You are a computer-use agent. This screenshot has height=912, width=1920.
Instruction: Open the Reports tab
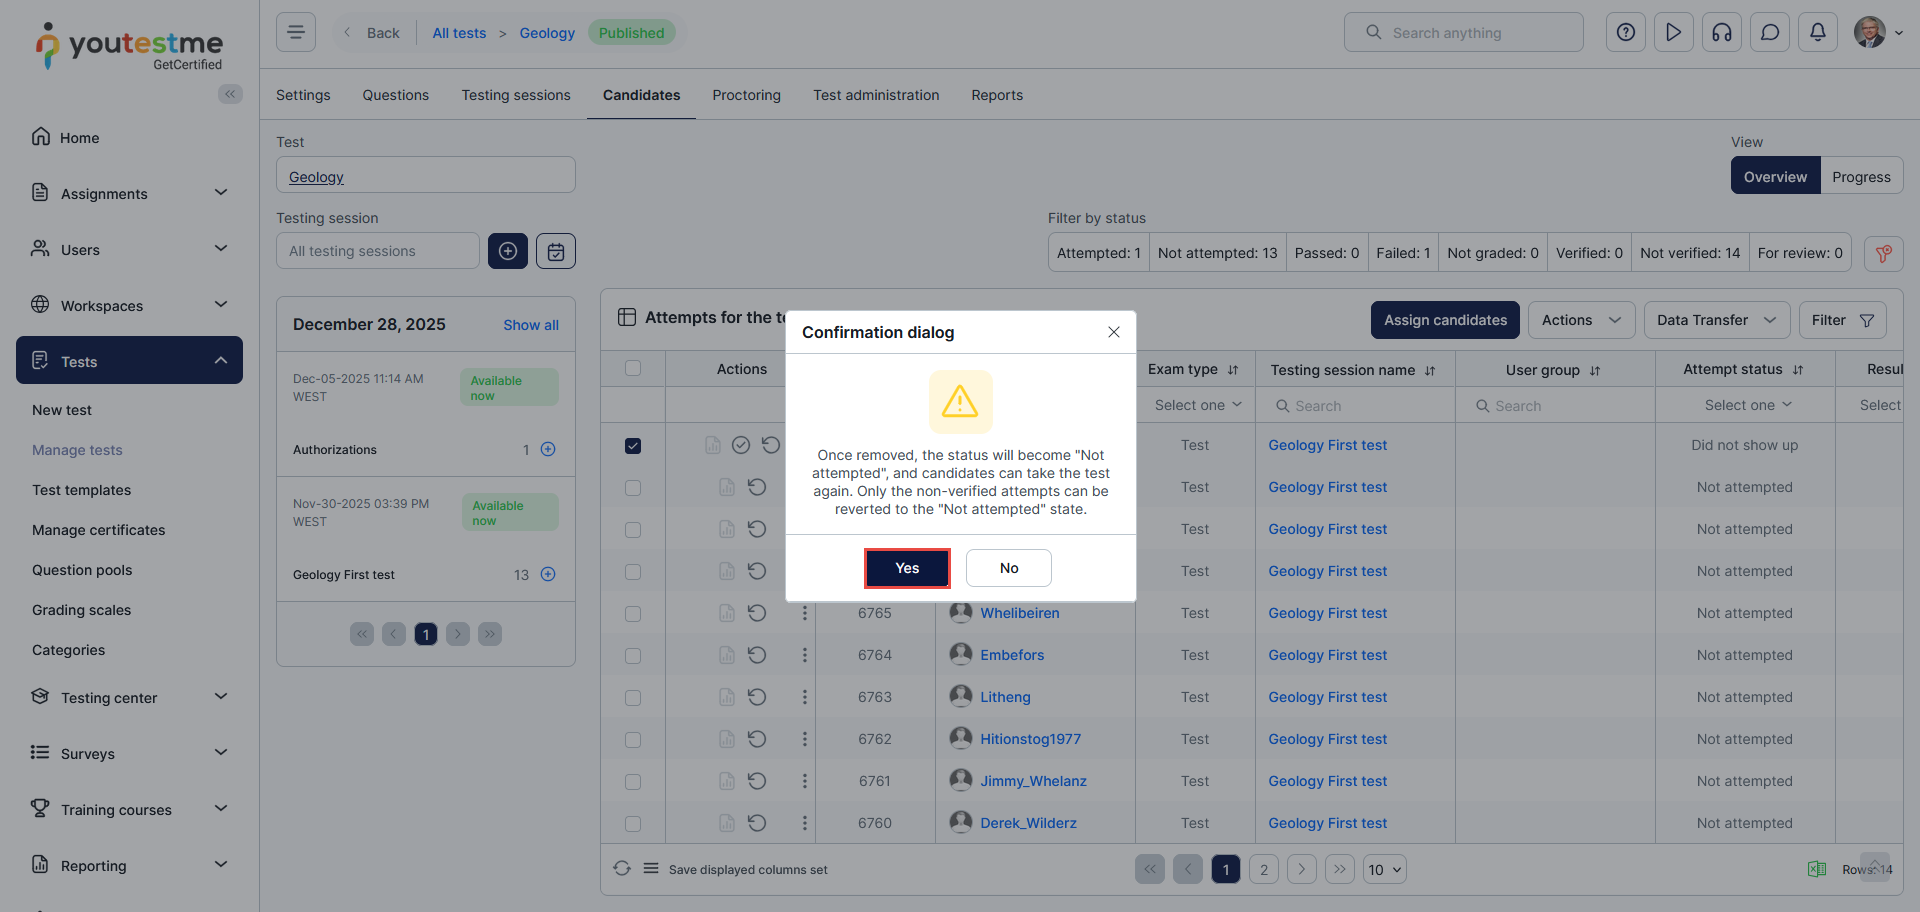tap(996, 95)
